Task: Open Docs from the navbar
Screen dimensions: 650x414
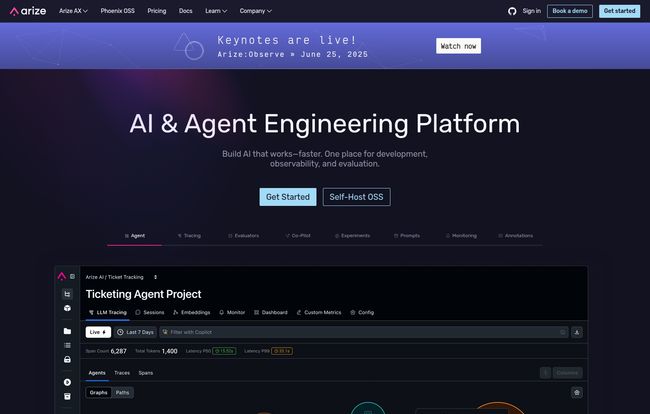Action: click(x=186, y=11)
